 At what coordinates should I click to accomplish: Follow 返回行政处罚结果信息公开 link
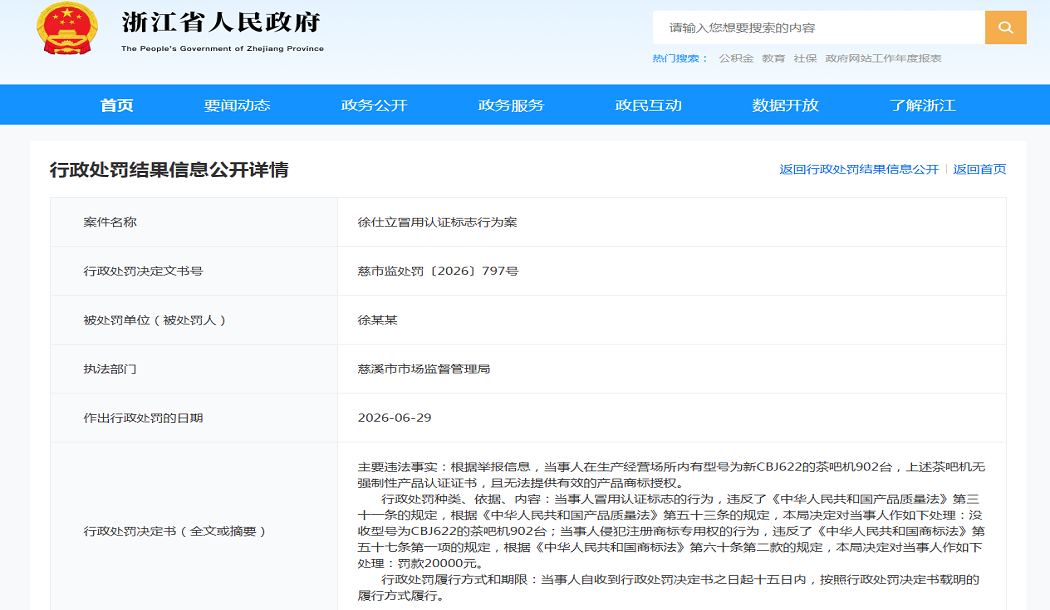[859, 169]
